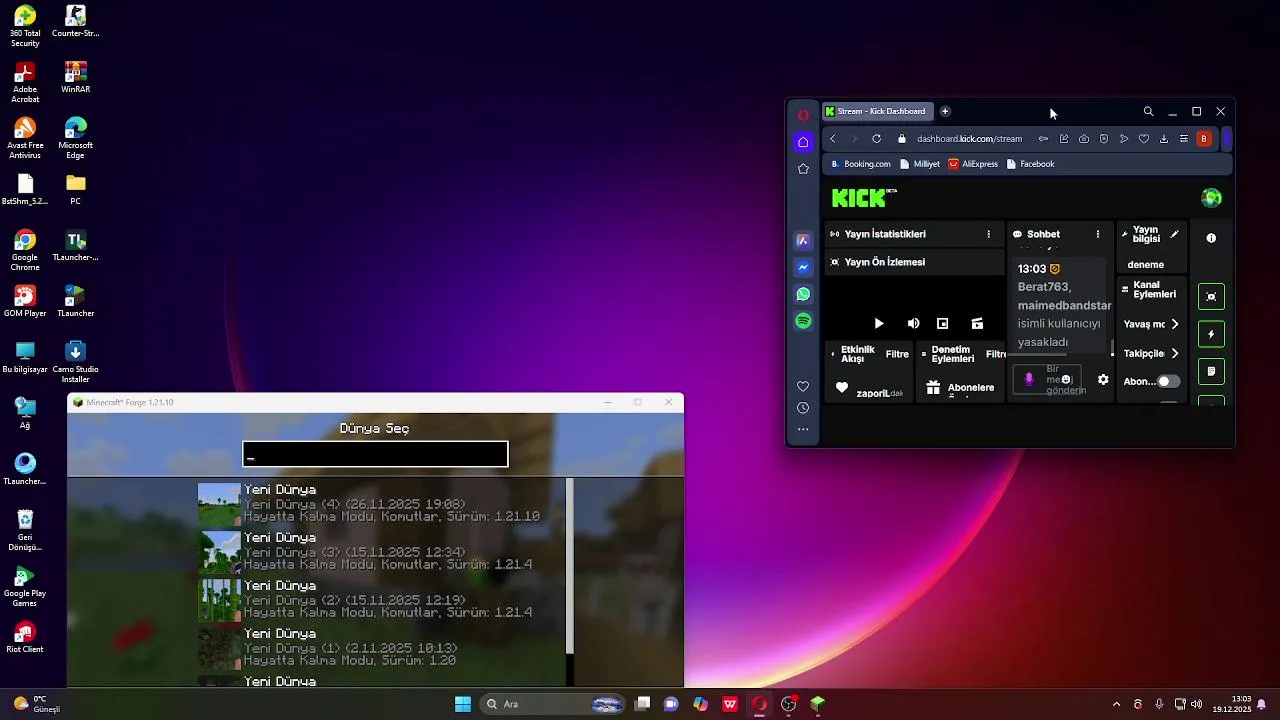
Task: Click the Opera address bar URL
Action: 969,139
